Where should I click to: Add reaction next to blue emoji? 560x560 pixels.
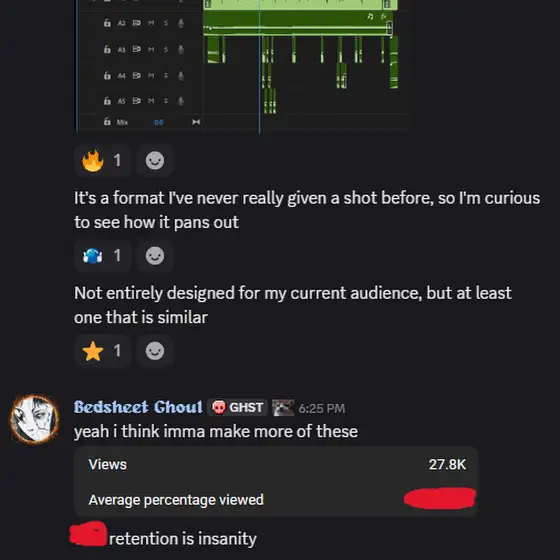point(155,256)
